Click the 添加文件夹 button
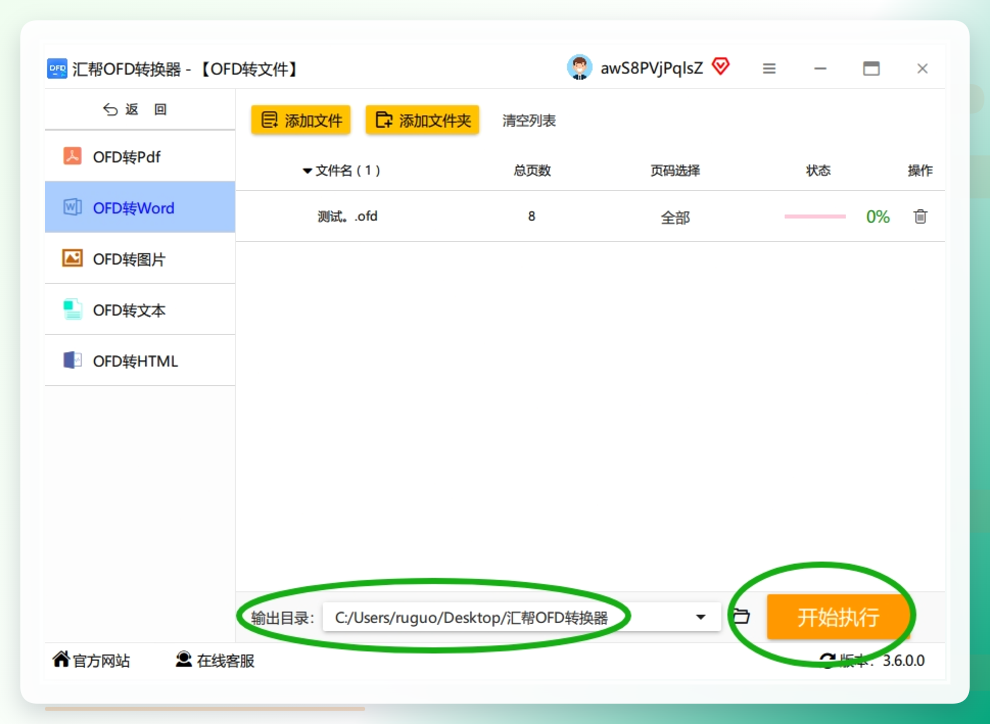 (x=422, y=120)
